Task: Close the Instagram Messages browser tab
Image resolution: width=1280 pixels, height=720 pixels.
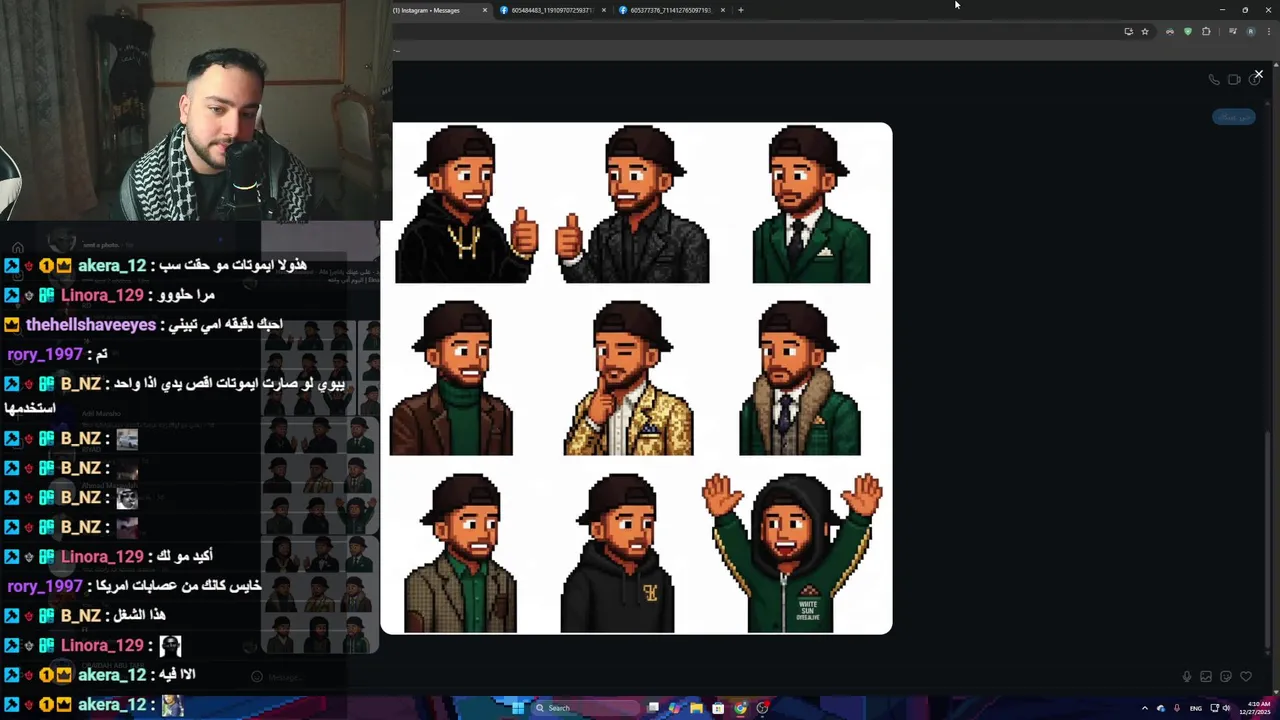Action: tap(485, 10)
